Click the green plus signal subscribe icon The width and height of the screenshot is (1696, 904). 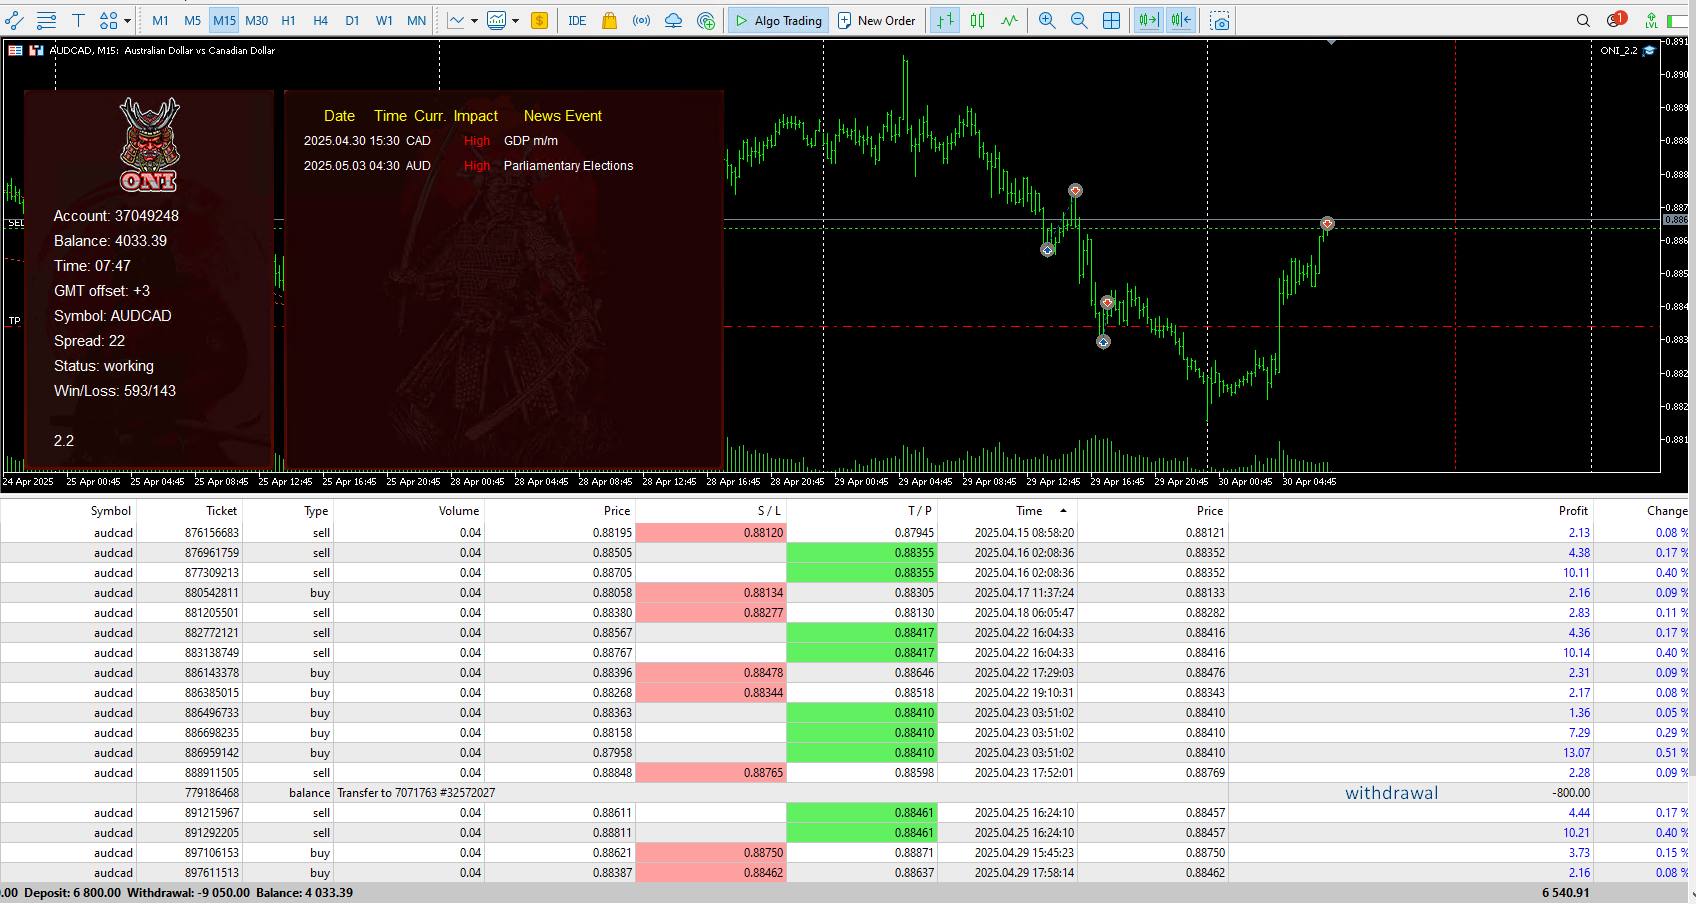706,20
